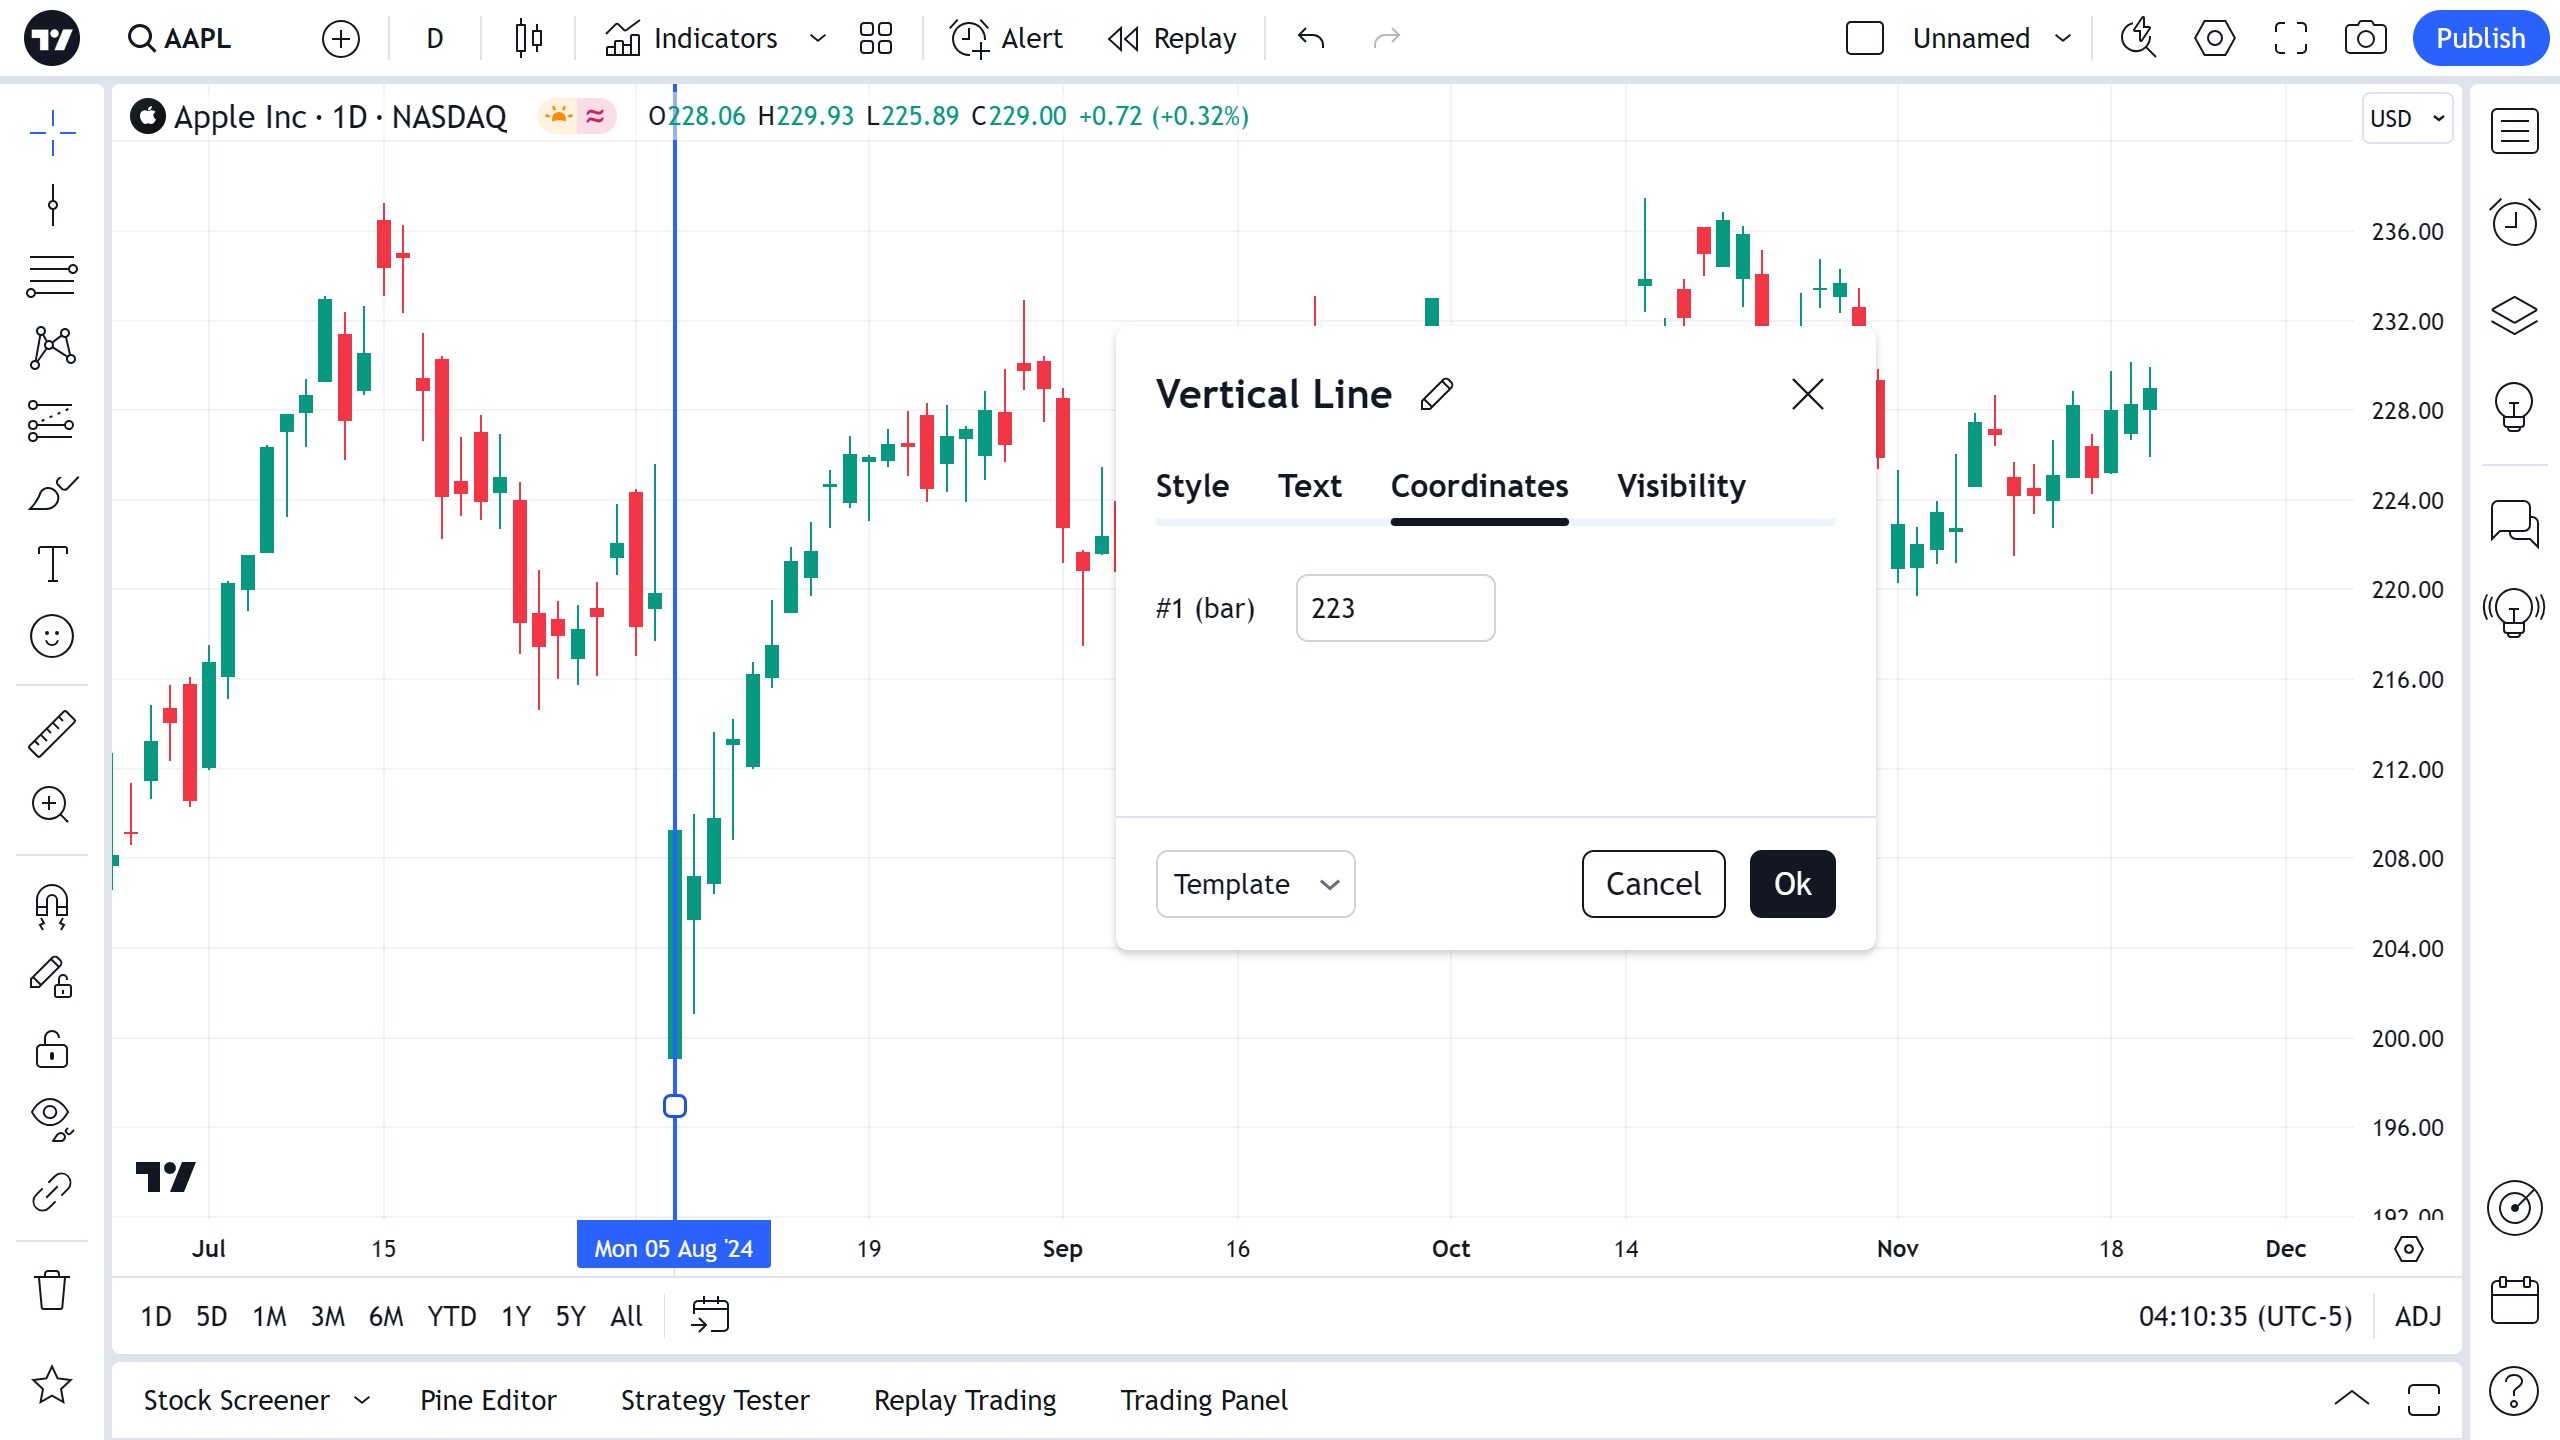Take a chart snapshot with camera icon

click(2365, 39)
